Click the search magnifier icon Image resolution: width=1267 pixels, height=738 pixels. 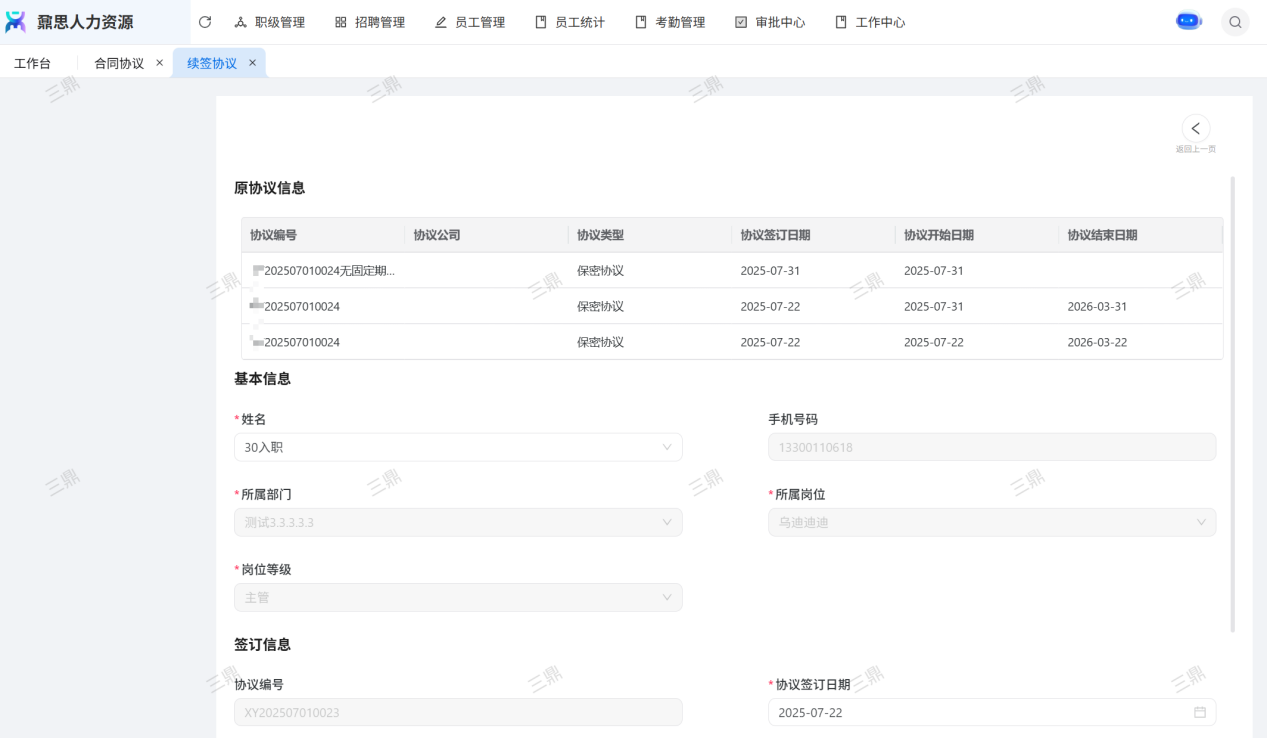[1235, 22]
